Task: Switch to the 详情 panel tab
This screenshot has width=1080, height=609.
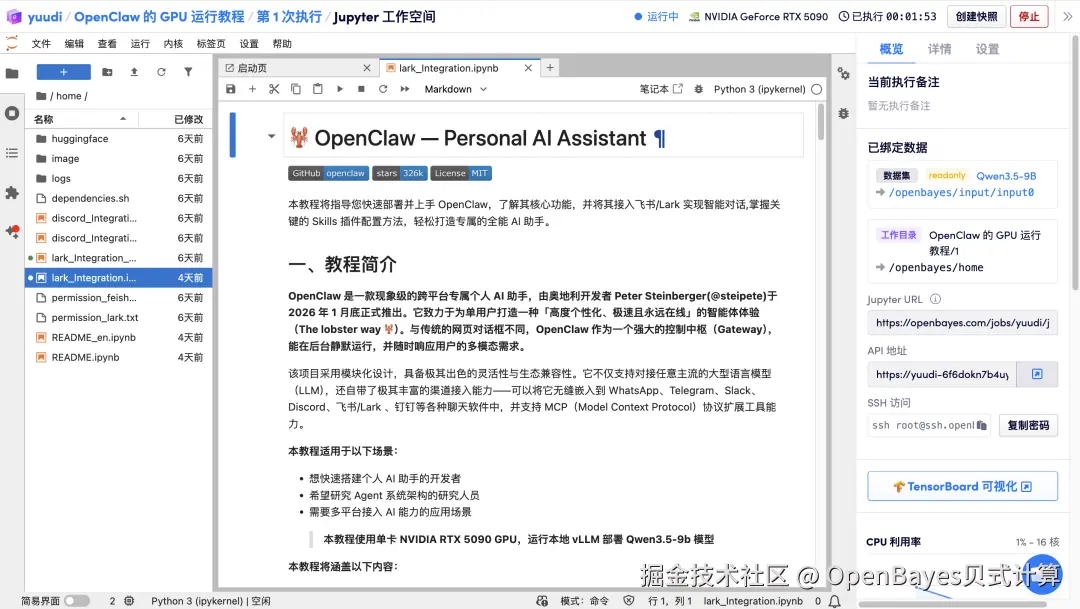Action: (939, 49)
